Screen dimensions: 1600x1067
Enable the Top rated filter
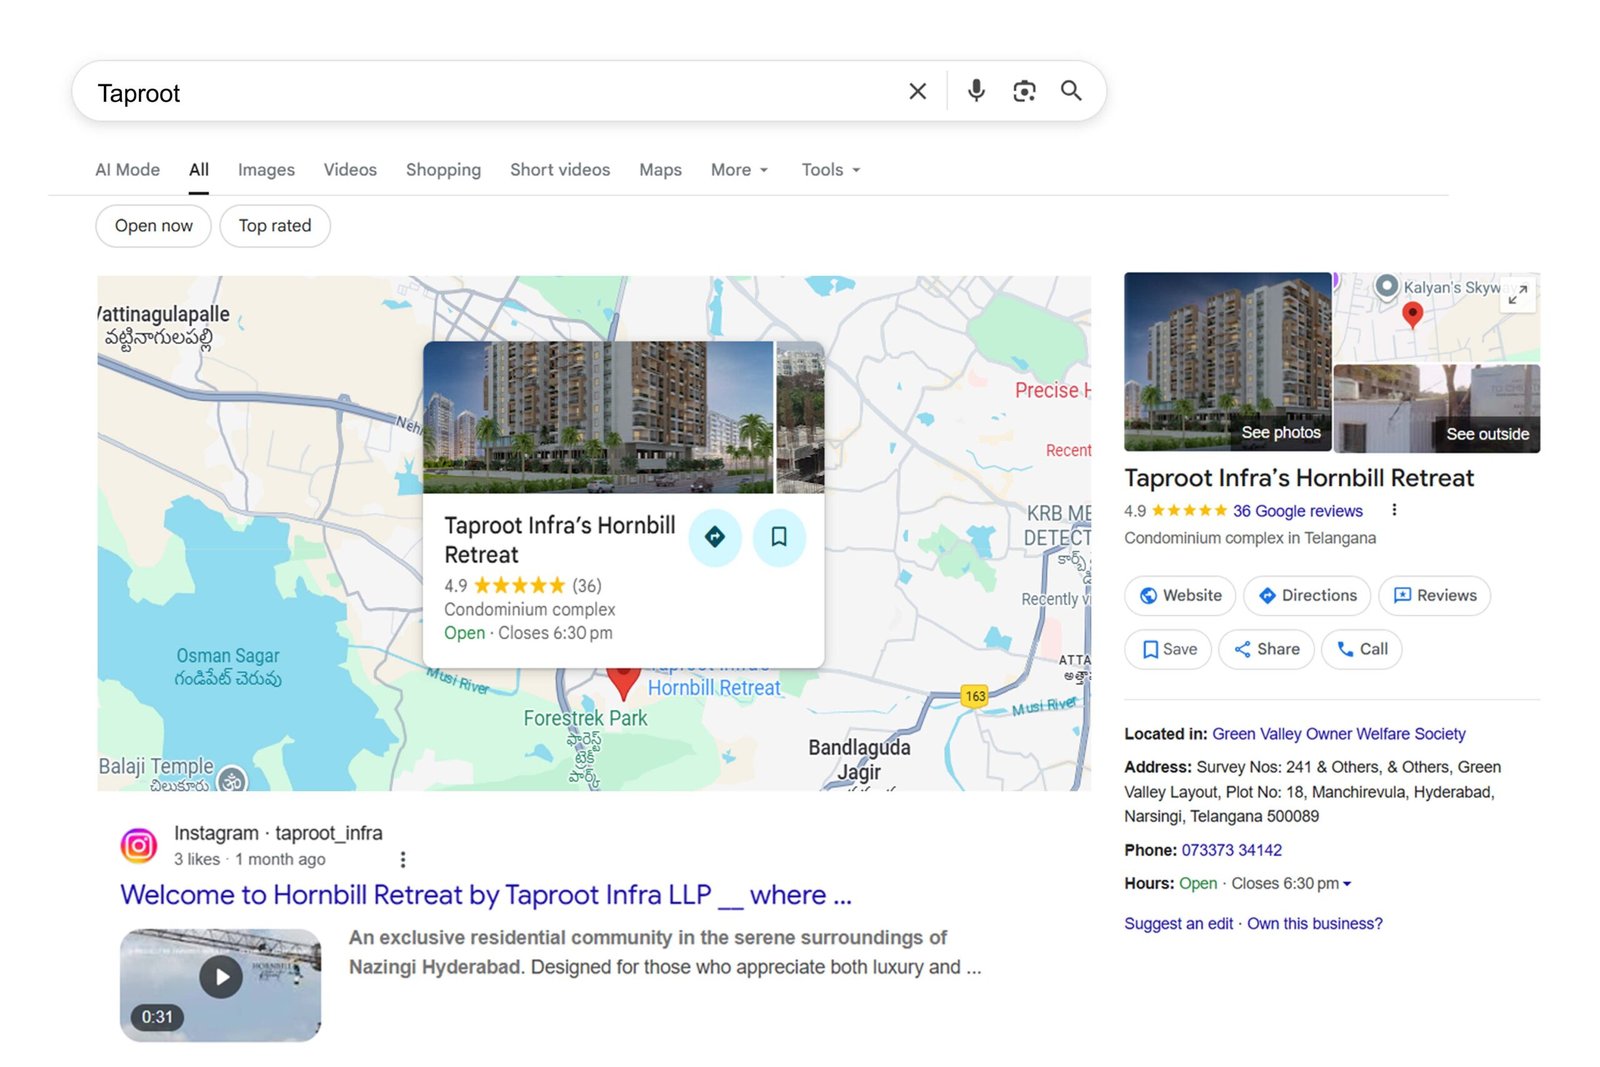coord(275,225)
